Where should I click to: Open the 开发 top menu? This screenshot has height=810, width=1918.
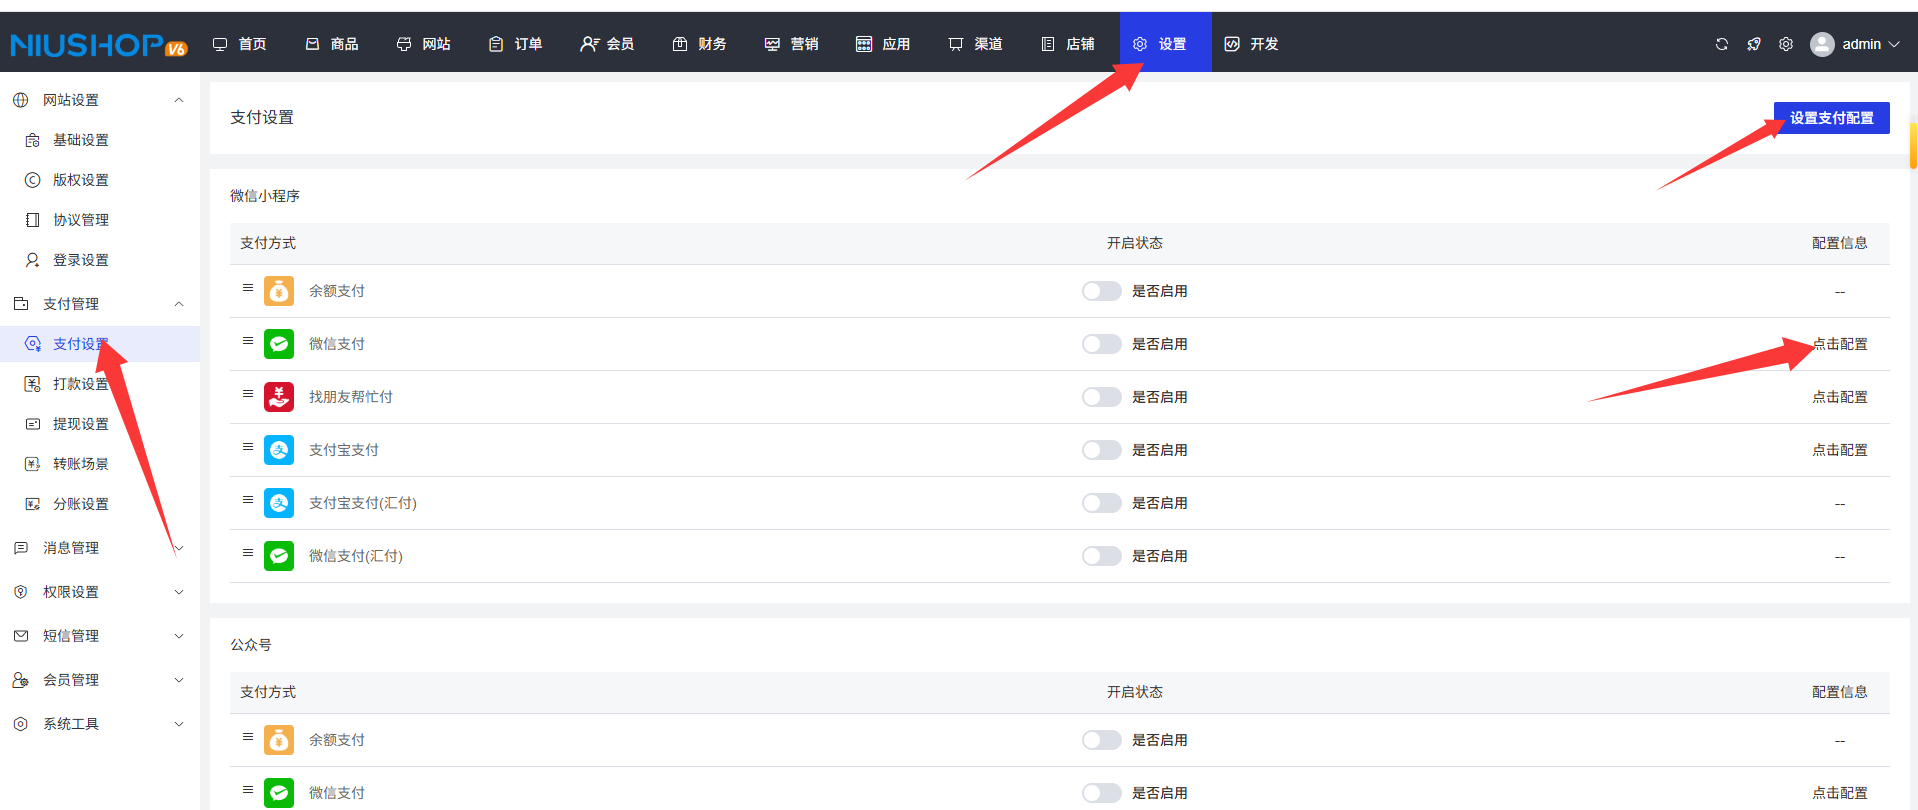click(1252, 44)
